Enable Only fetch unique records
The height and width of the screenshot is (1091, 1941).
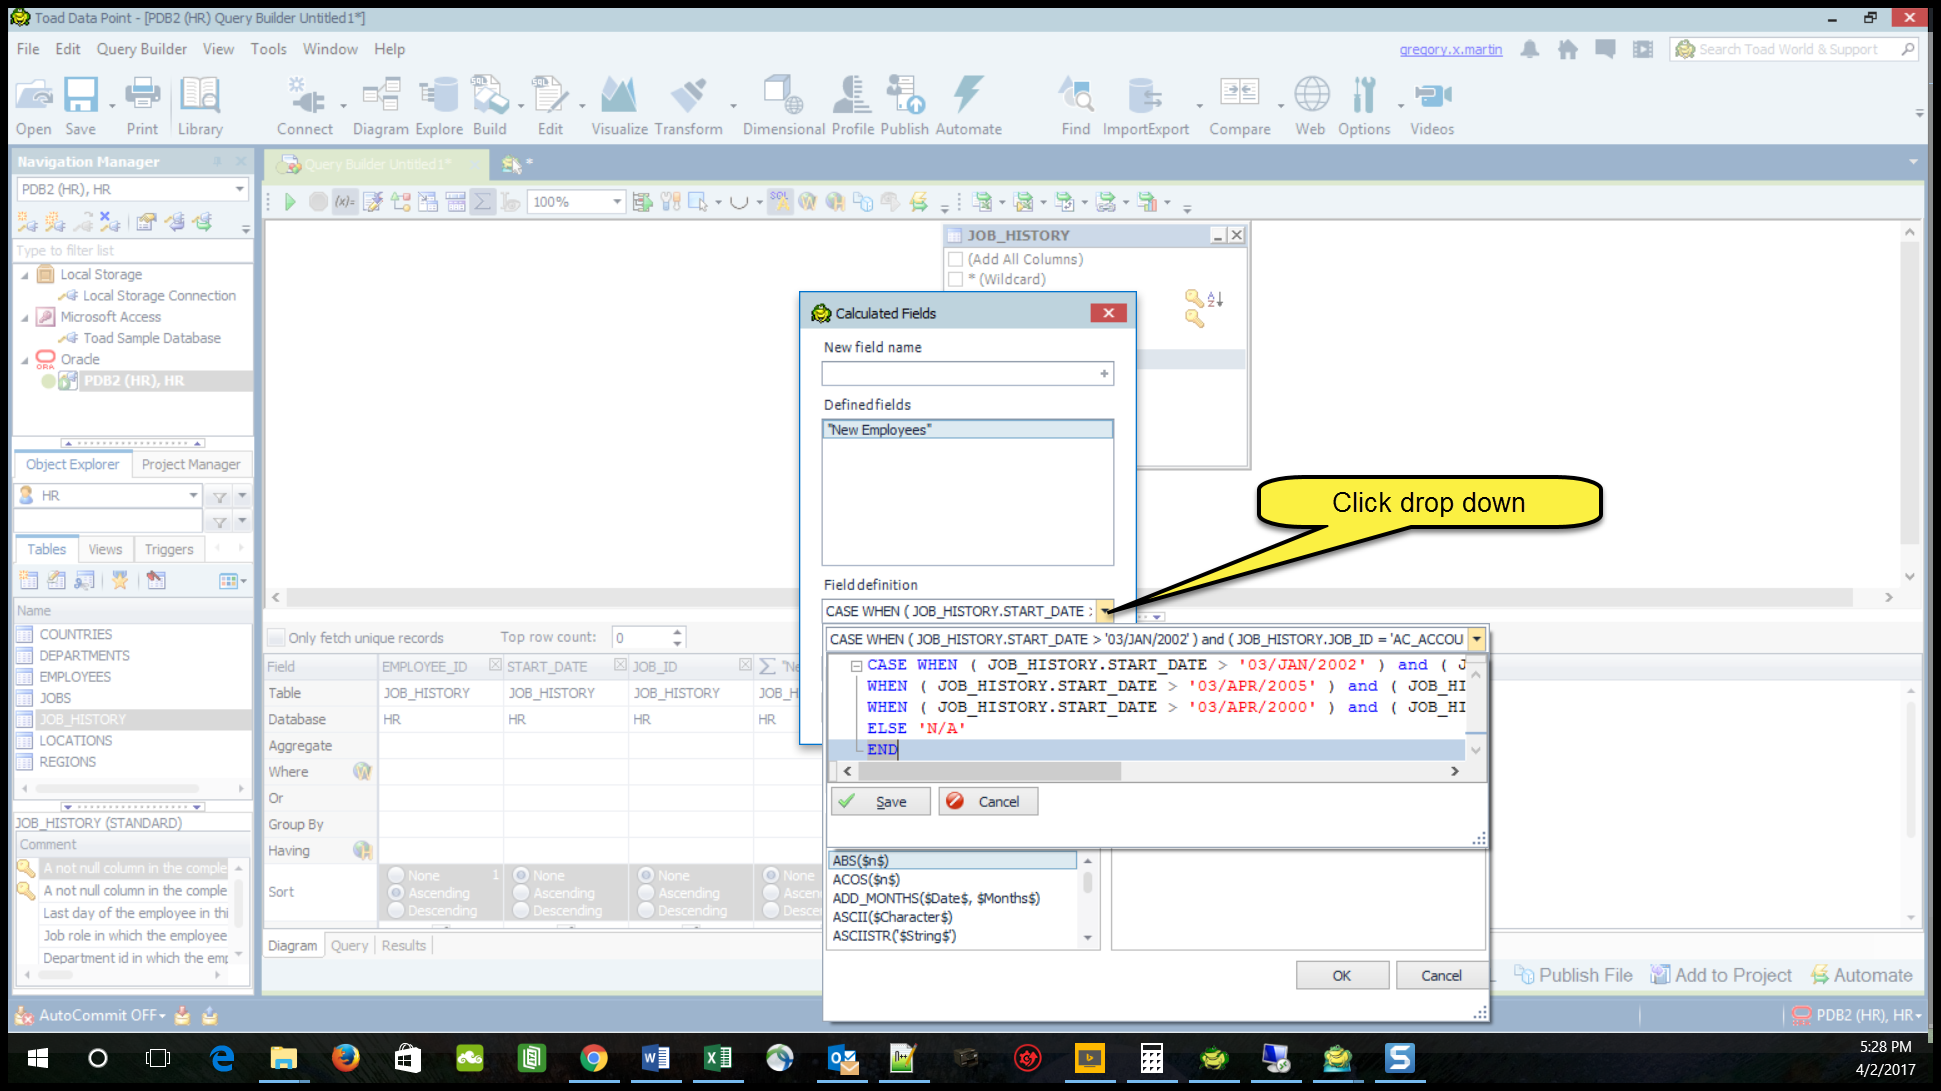pyautogui.click(x=276, y=638)
